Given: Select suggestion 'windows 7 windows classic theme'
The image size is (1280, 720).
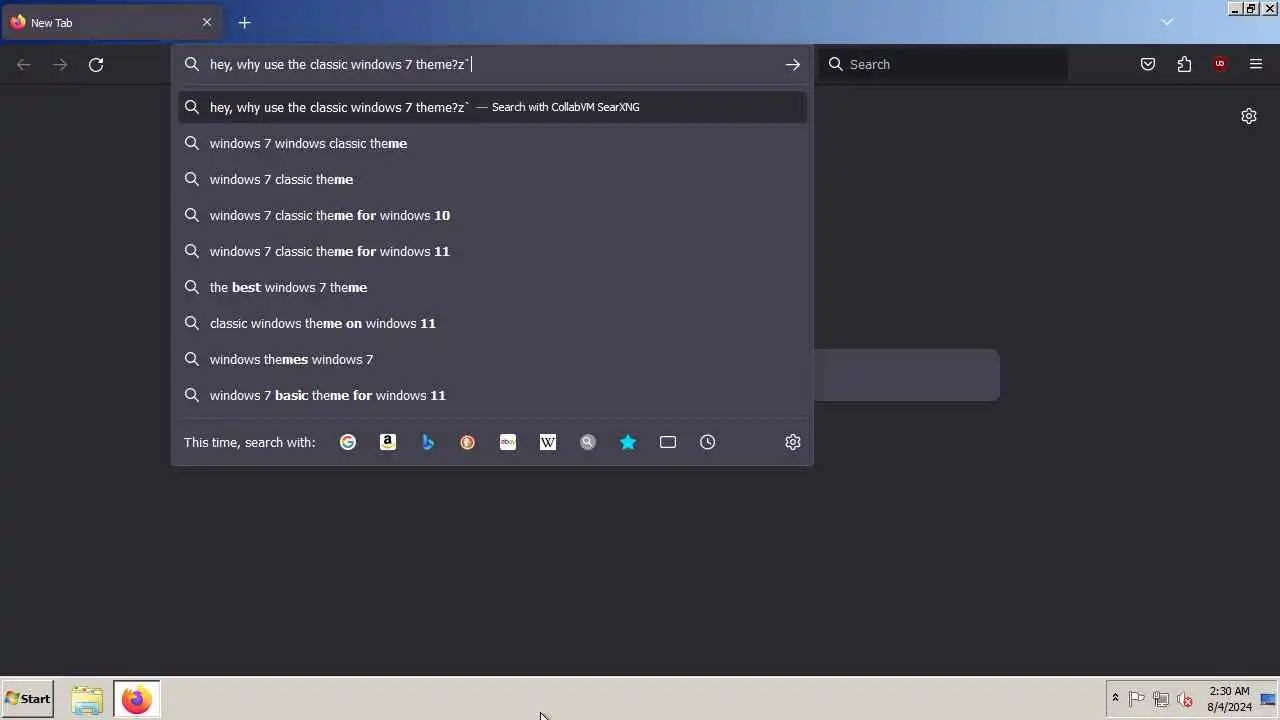Looking at the screenshot, I should [492, 143].
